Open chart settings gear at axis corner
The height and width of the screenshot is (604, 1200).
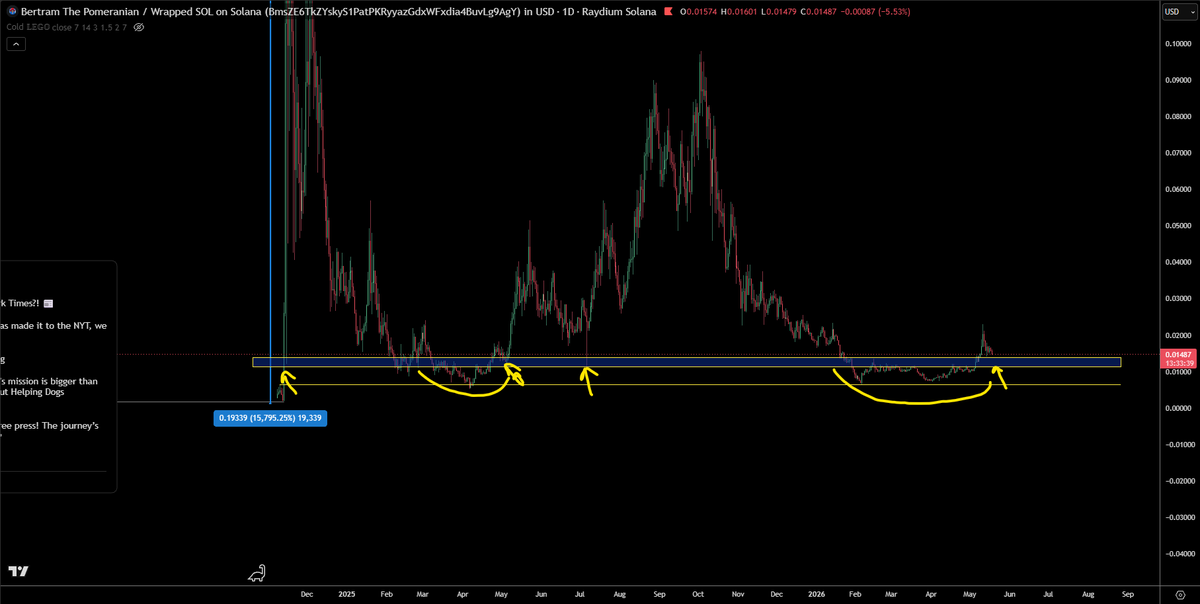tap(1180, 594)
